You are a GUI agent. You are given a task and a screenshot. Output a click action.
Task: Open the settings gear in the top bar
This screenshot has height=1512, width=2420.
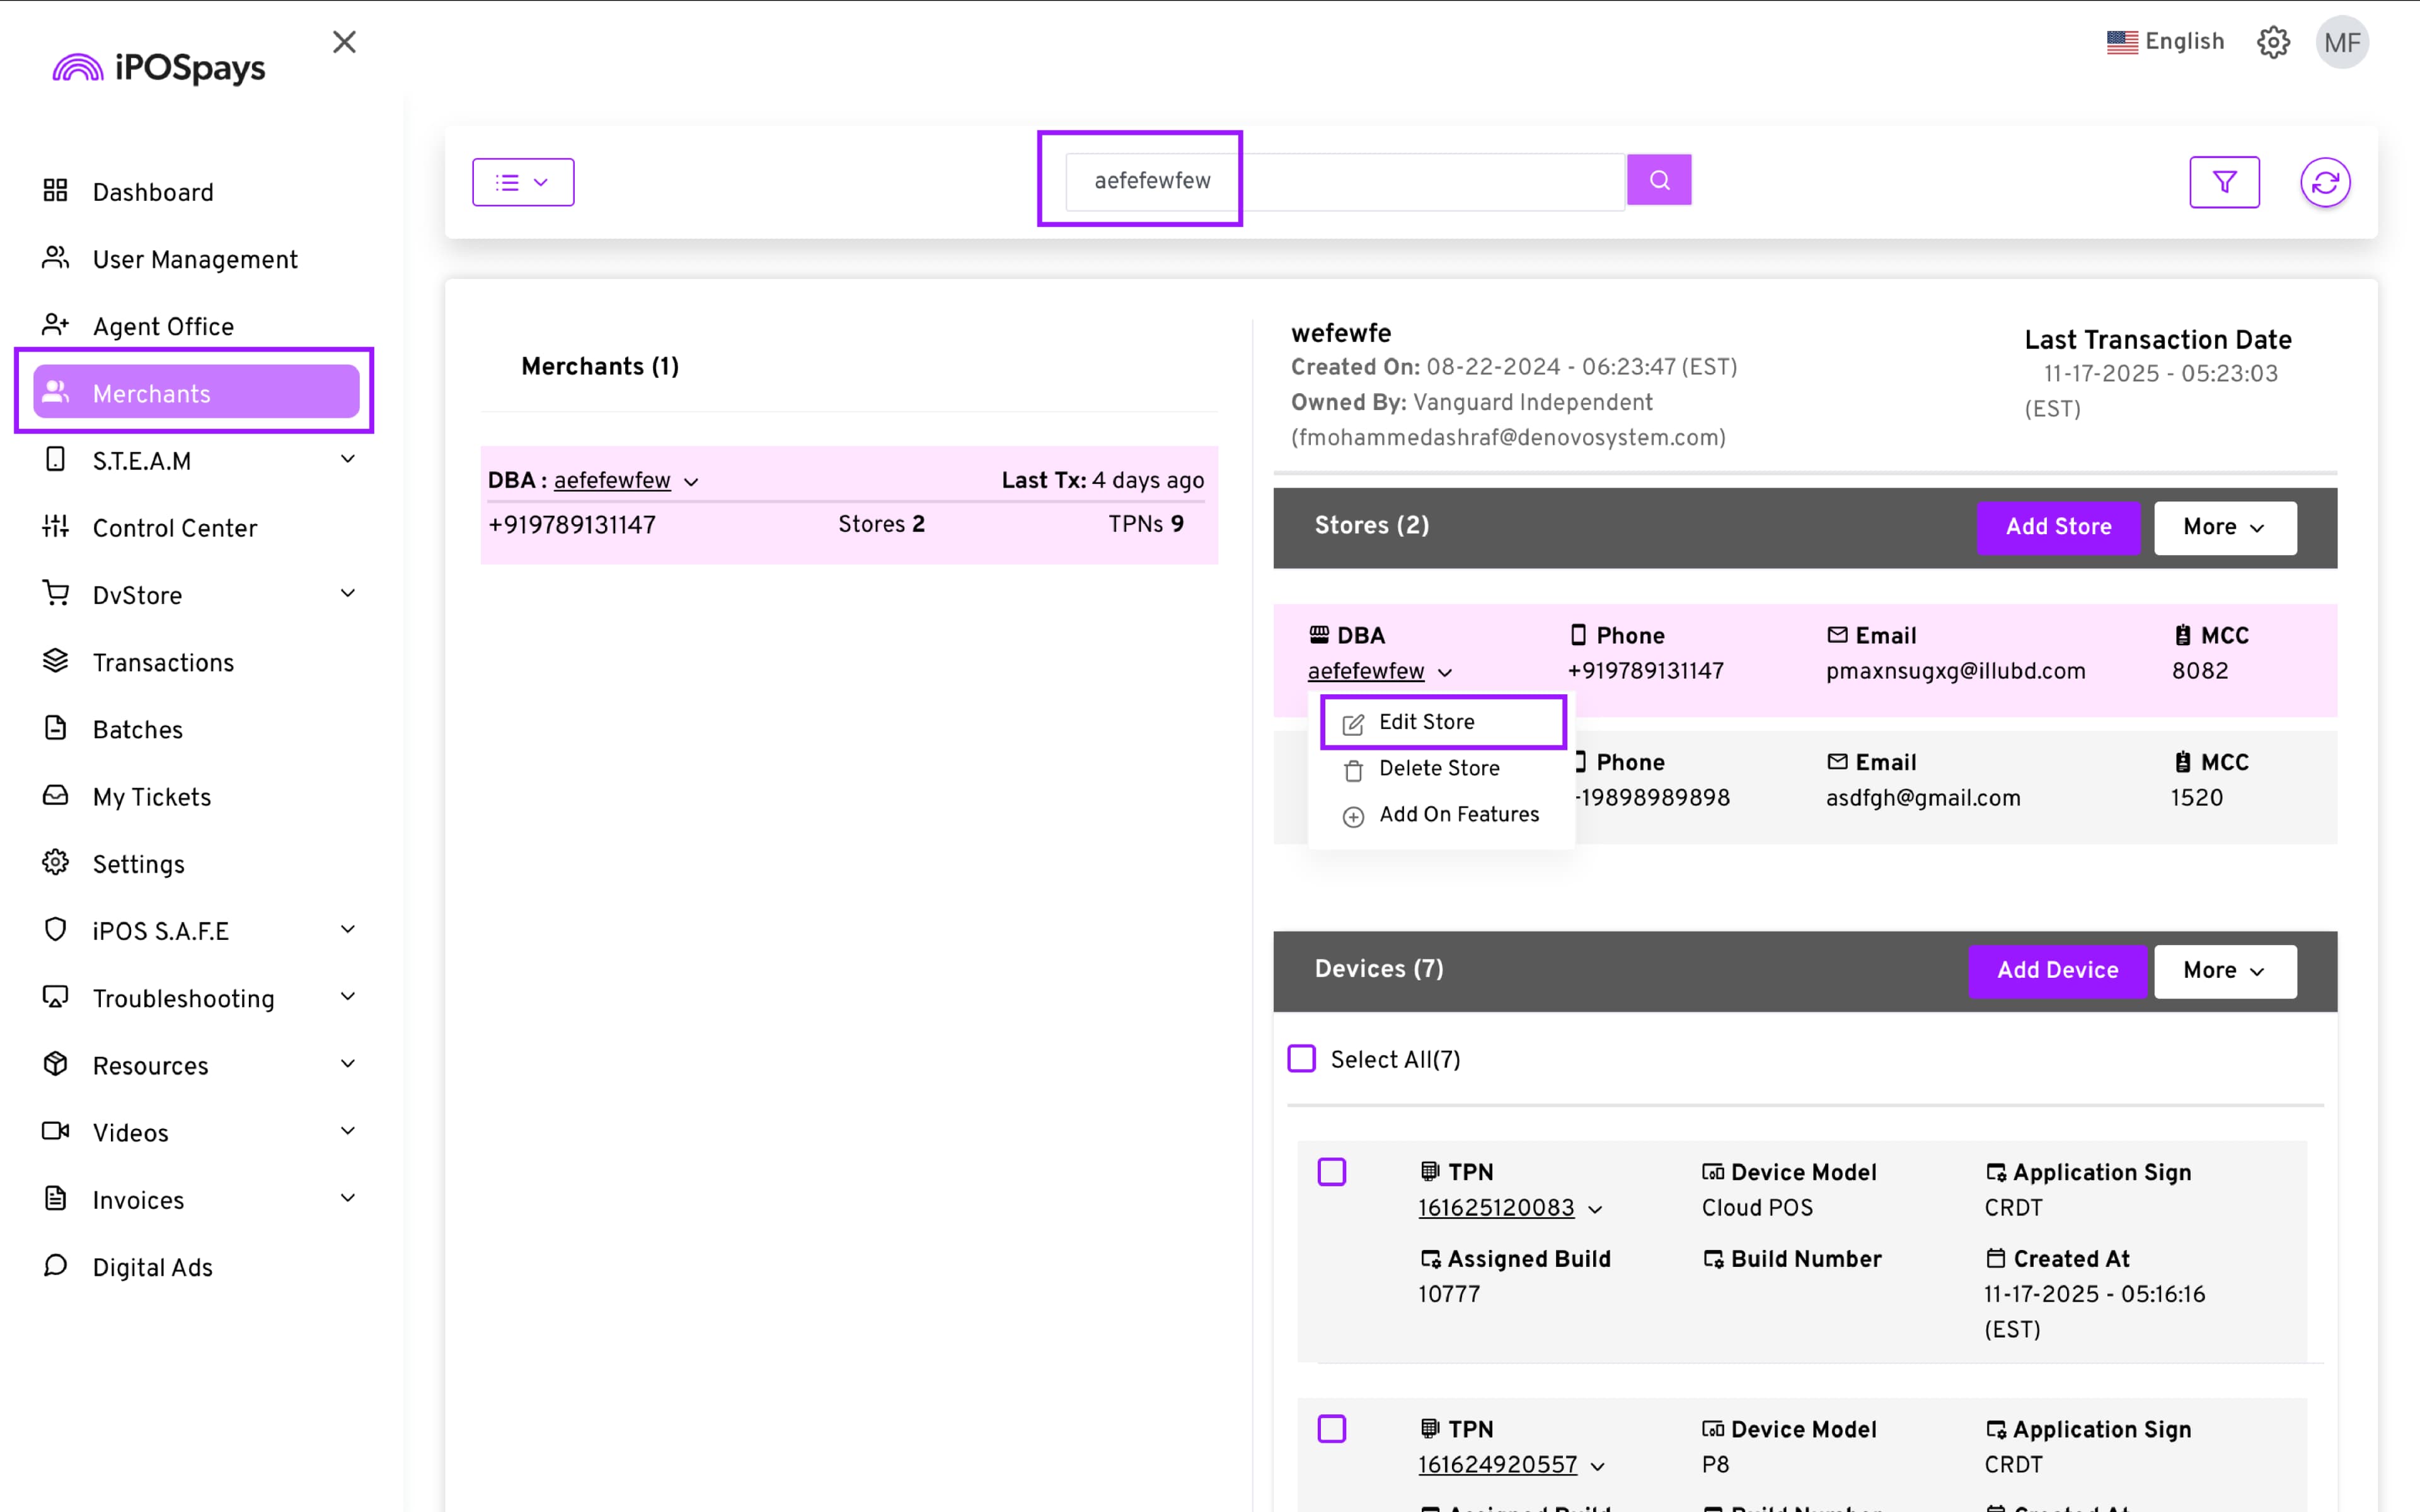(2272, 42)
